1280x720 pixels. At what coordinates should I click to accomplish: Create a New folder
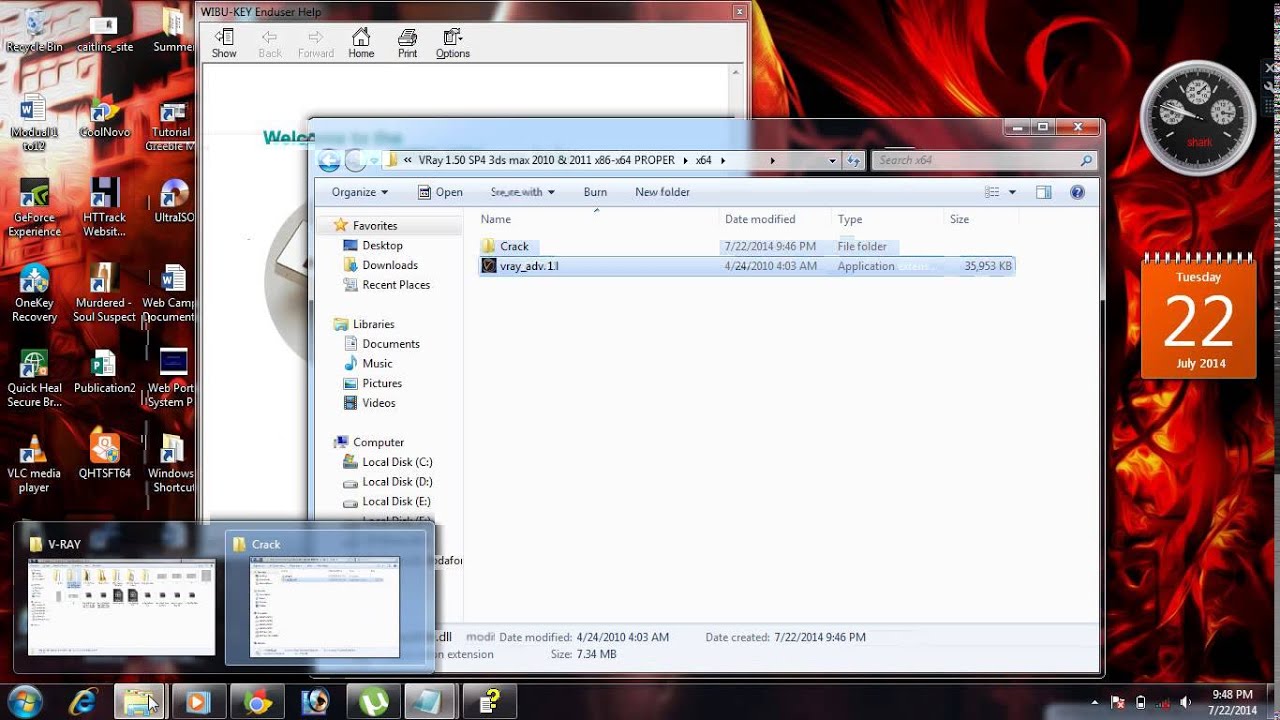662,192
